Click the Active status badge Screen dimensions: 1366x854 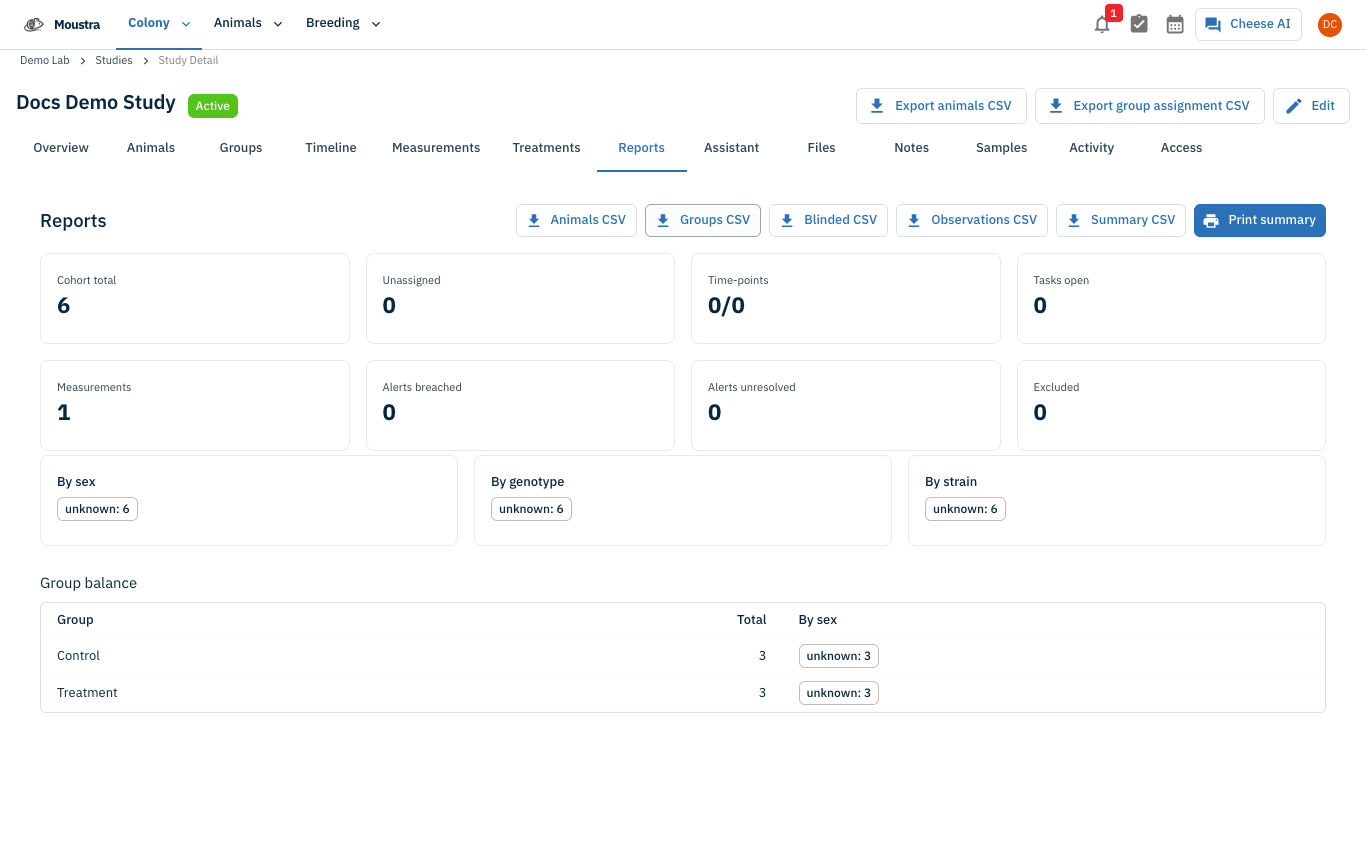click(x=213, y=106)
